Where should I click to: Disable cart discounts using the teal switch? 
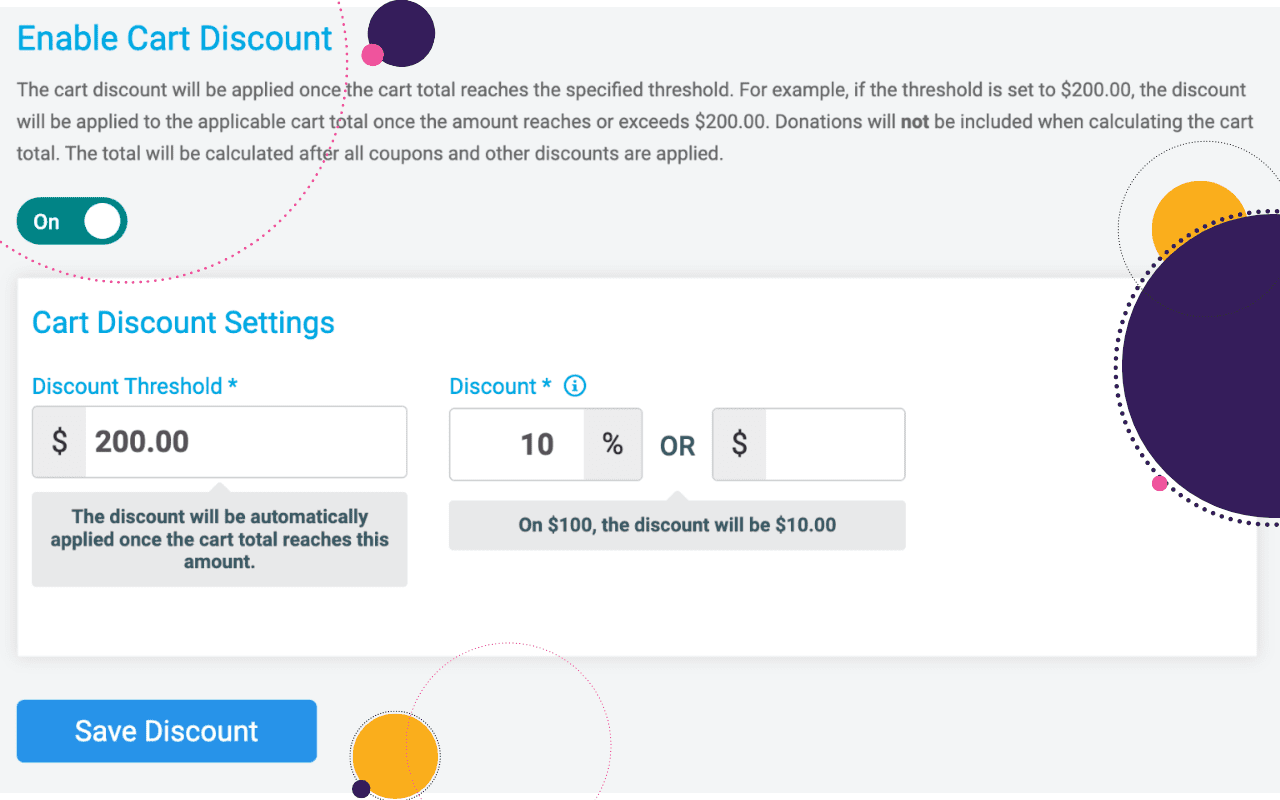coord(71,221)
